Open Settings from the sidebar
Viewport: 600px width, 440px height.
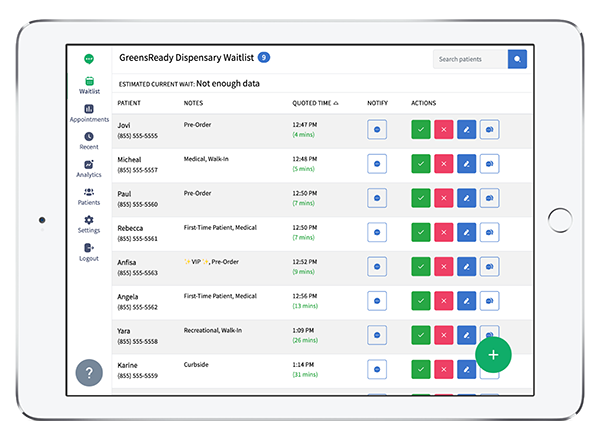[x=89, y=225]
